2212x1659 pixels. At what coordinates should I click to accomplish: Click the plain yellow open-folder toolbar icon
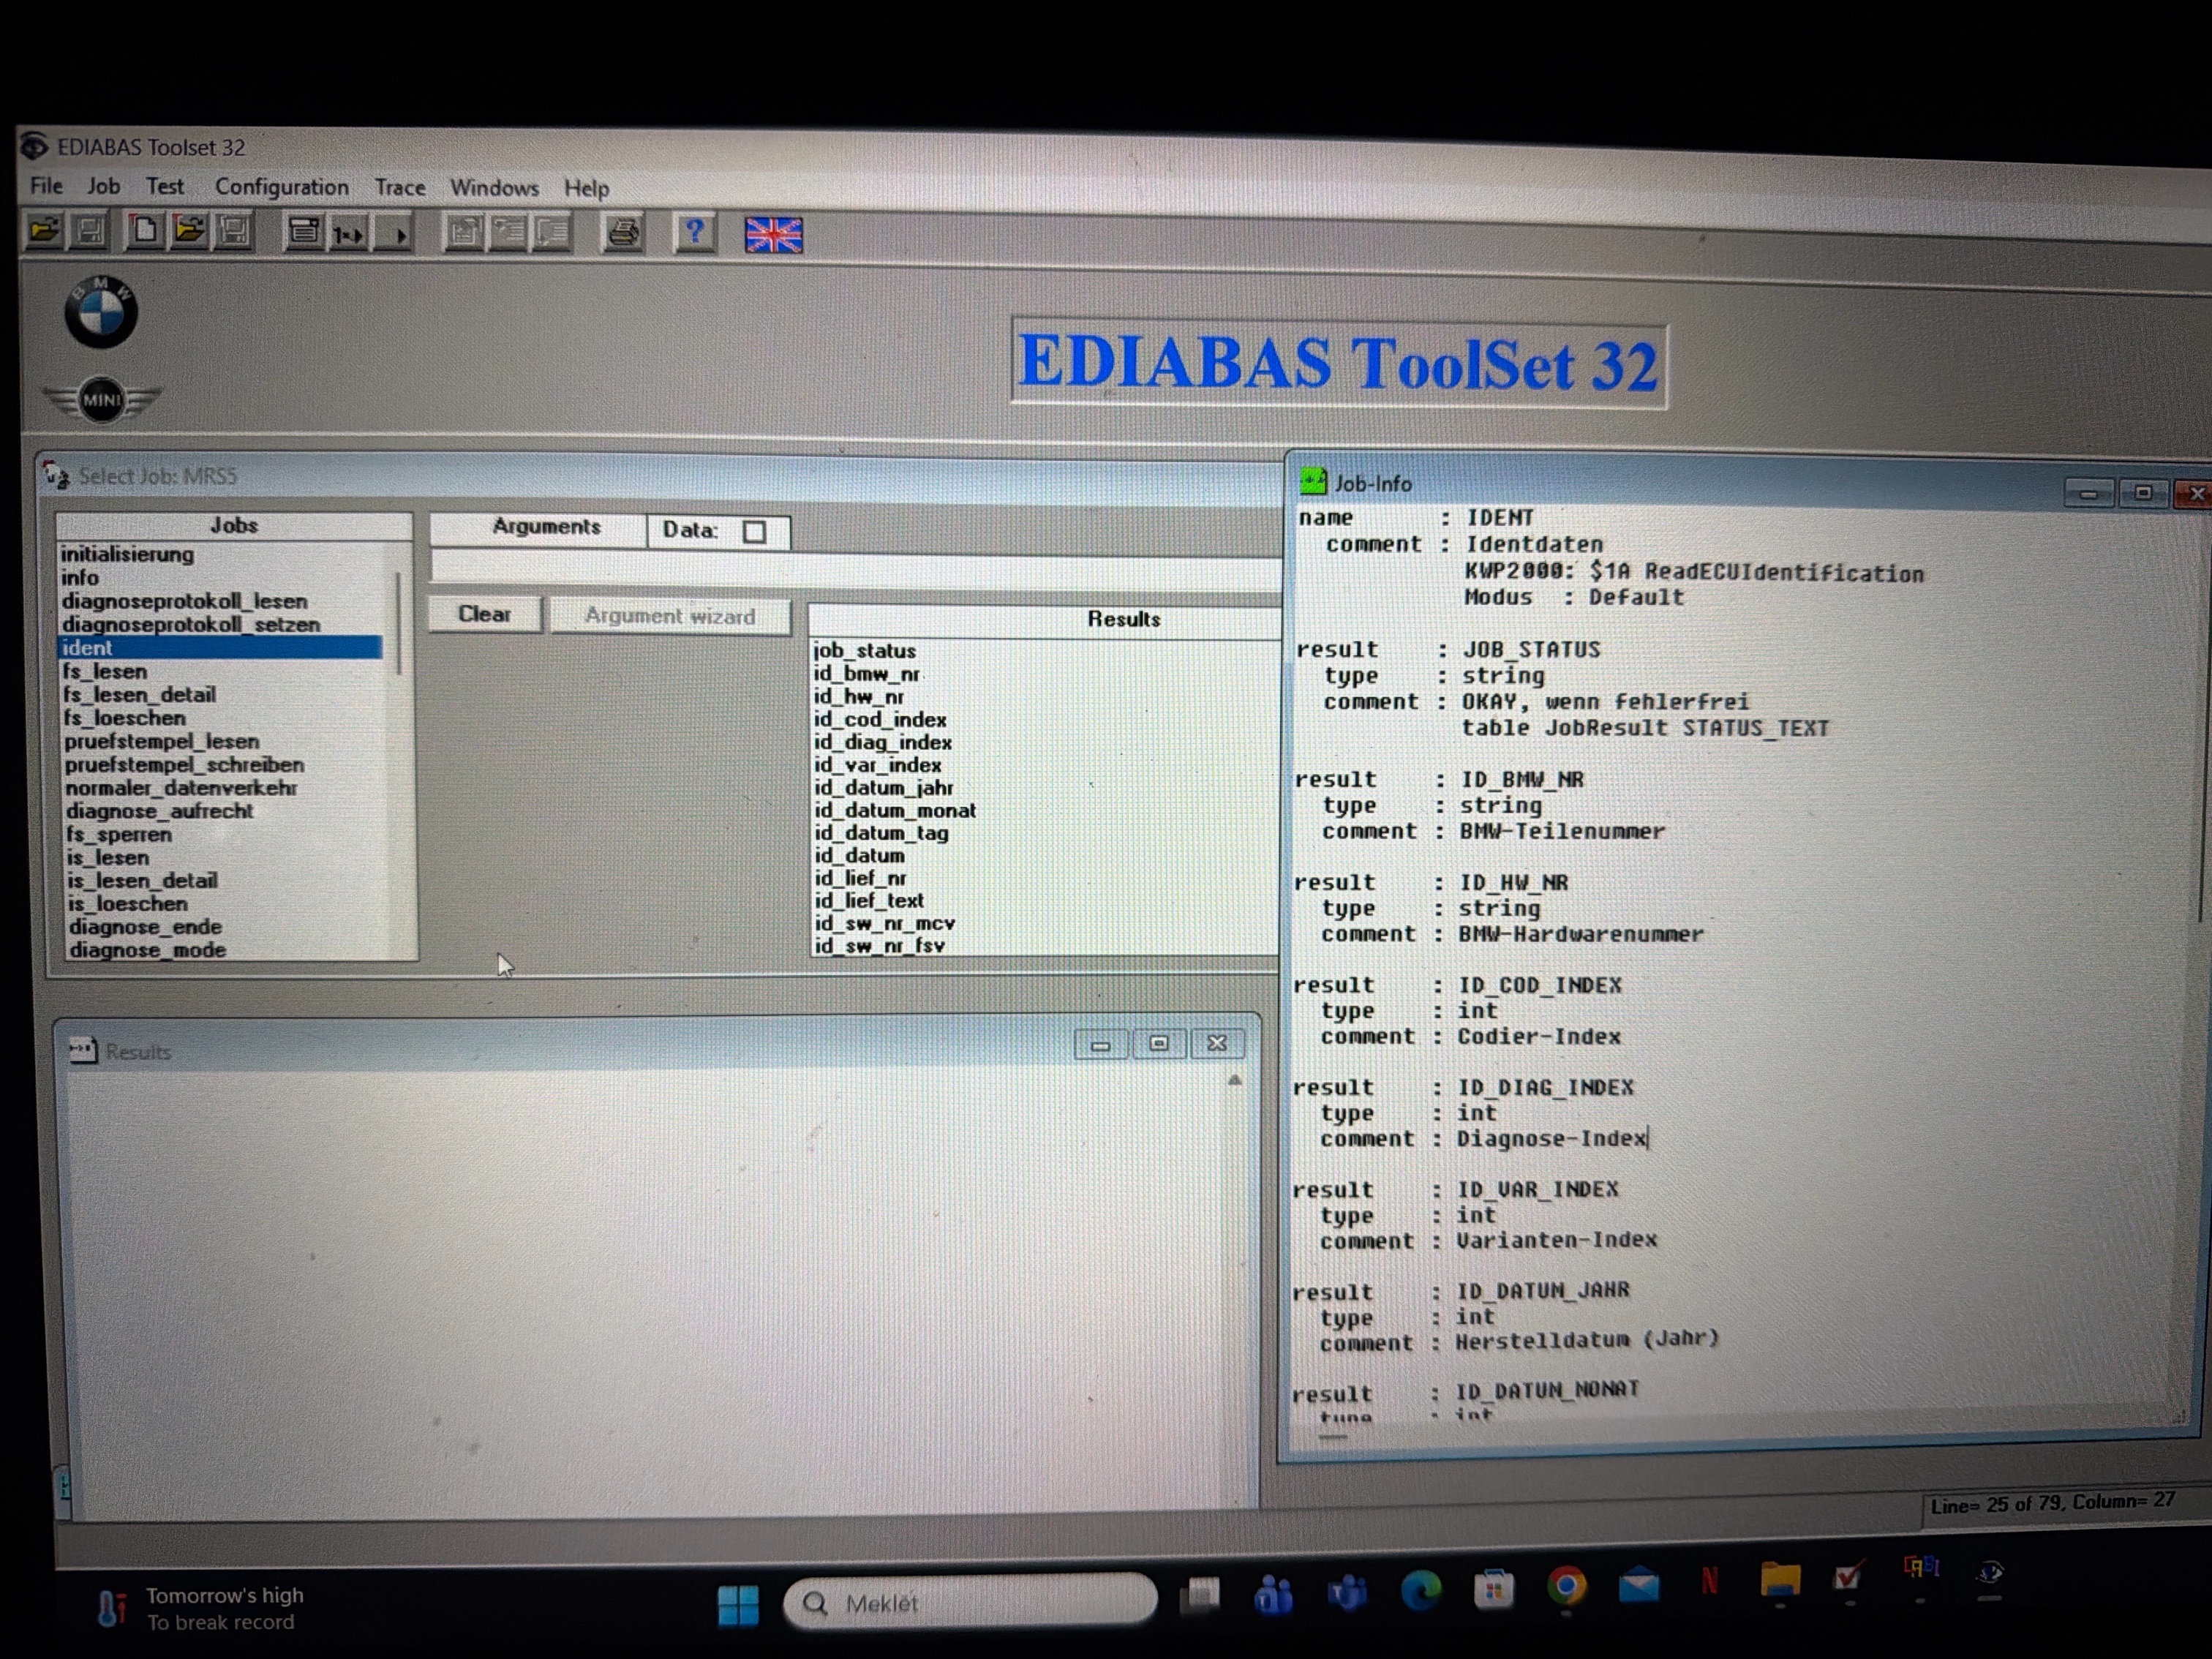pos(44,231)
